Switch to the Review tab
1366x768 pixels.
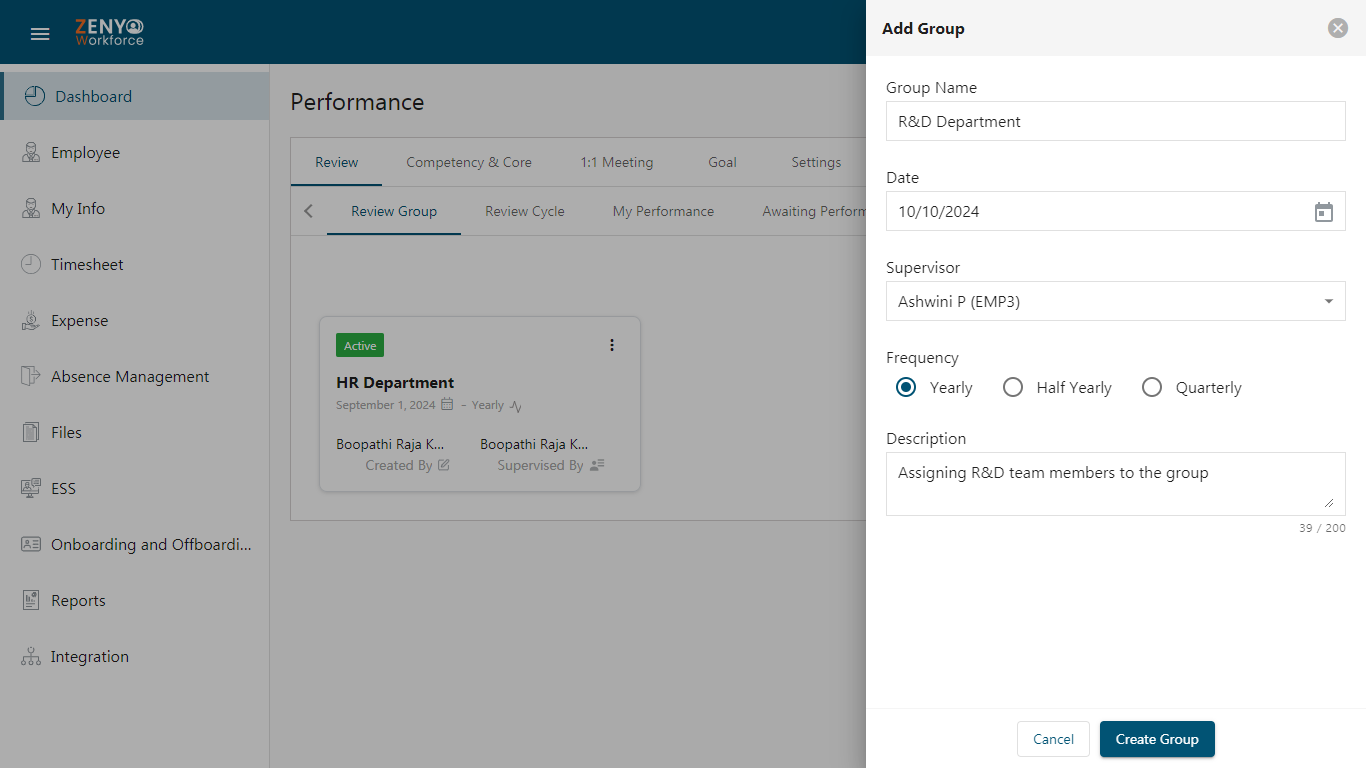[336, 162]
